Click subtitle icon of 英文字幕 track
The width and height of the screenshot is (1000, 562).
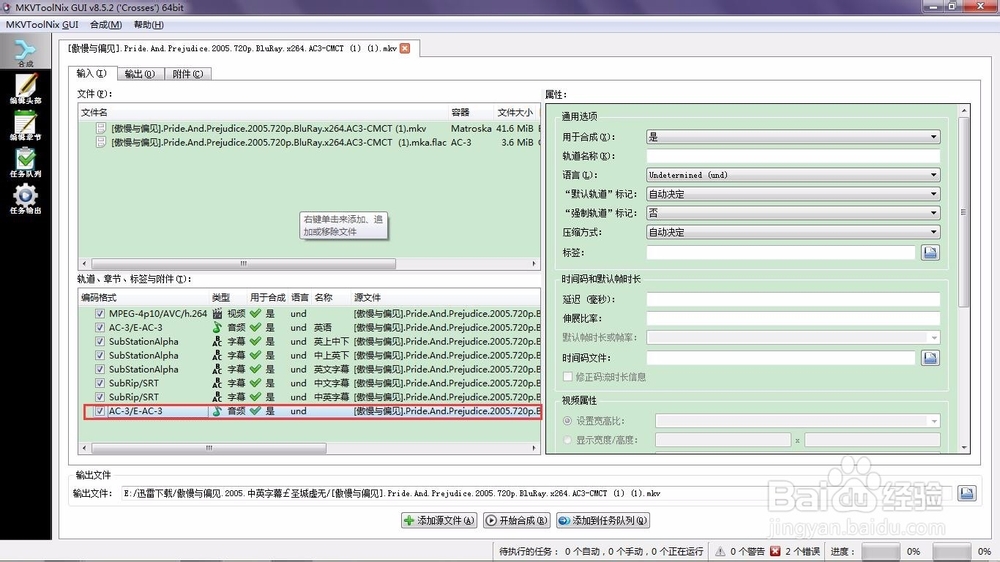tap(217, 369)
